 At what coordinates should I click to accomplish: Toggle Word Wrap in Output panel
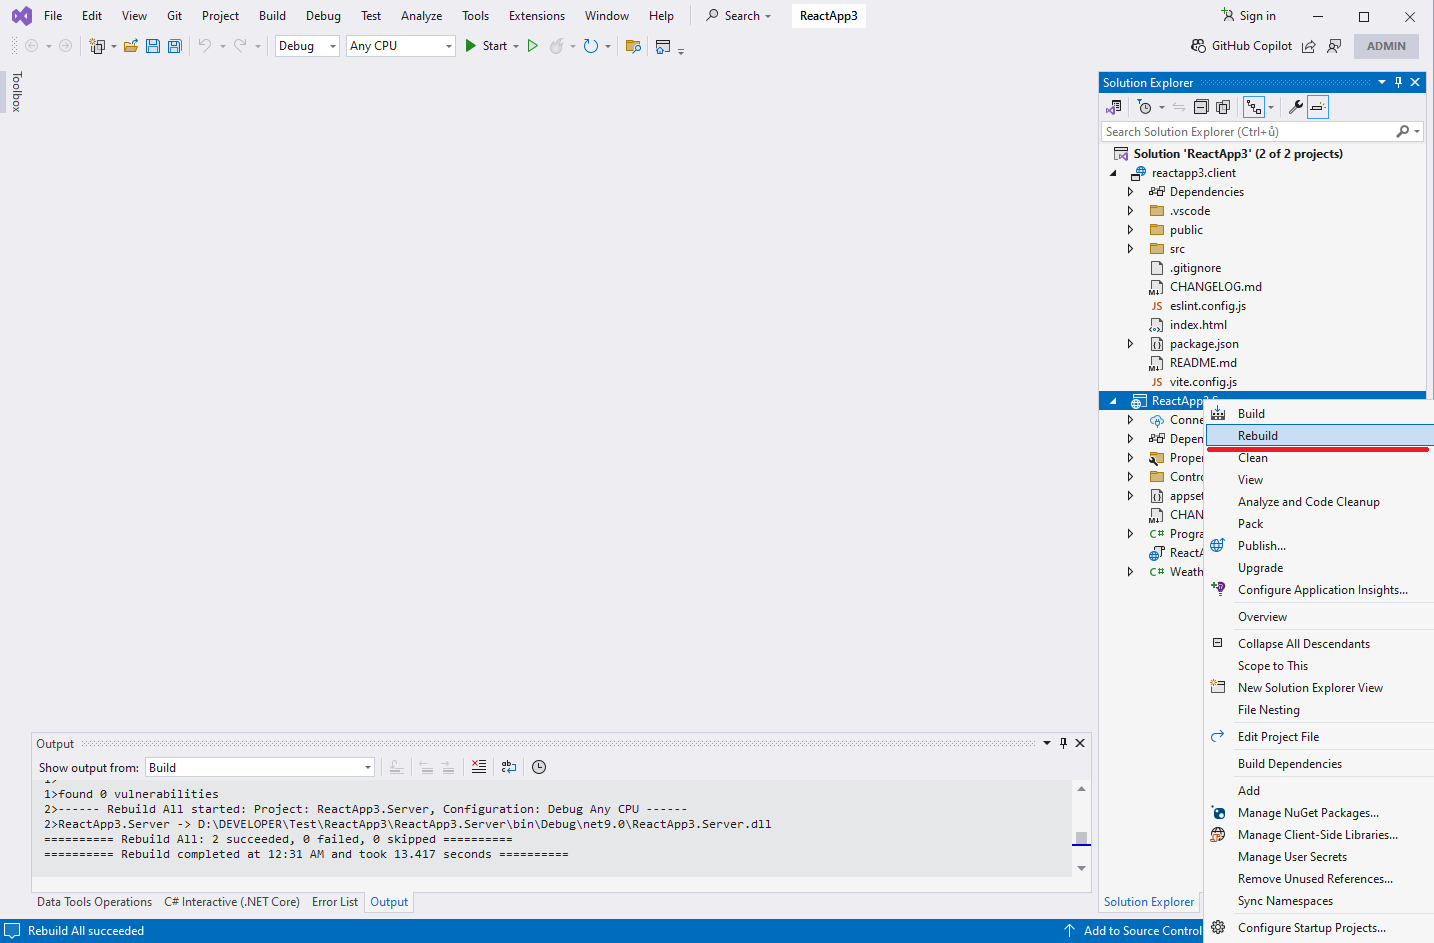(509, 767)
